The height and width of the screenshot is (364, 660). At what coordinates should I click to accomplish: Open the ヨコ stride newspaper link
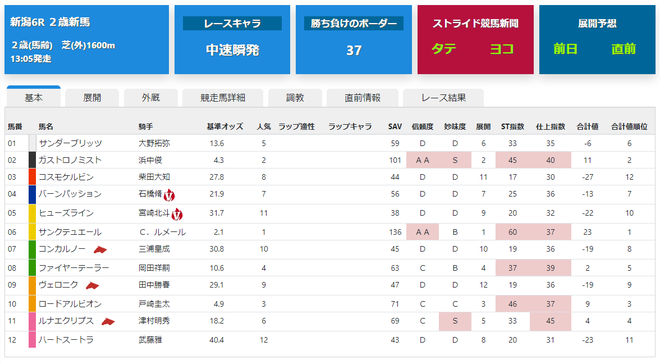[x=502, y=49]
